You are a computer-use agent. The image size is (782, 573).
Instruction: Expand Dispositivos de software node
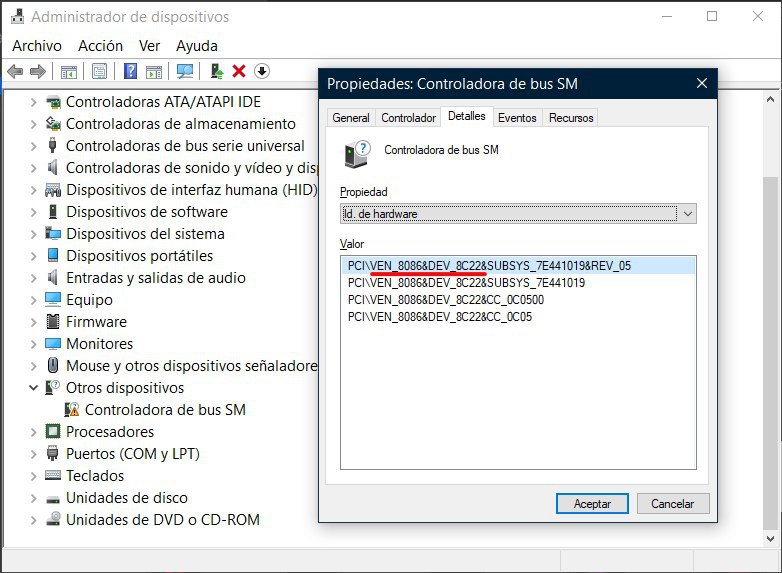(x=33, y=212)
